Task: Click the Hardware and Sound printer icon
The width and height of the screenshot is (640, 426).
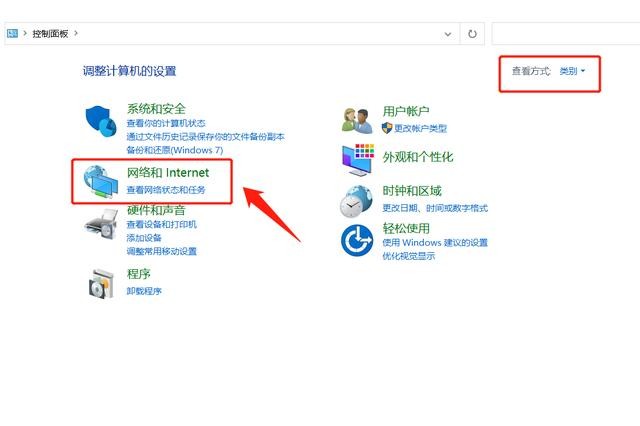Action: click(101, 224)
